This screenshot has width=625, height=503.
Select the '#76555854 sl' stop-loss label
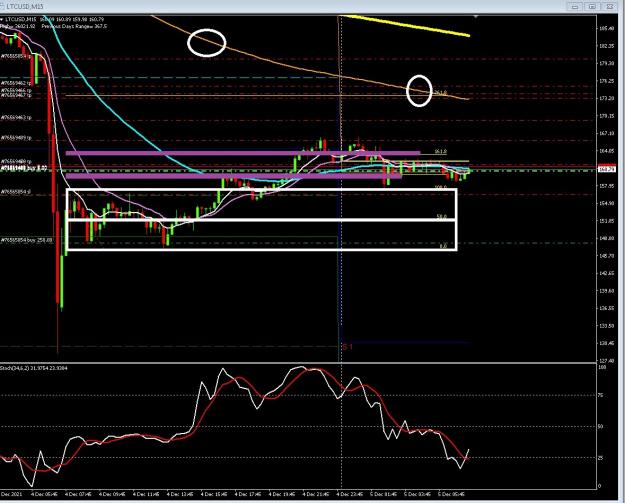(x=16, y=192)
